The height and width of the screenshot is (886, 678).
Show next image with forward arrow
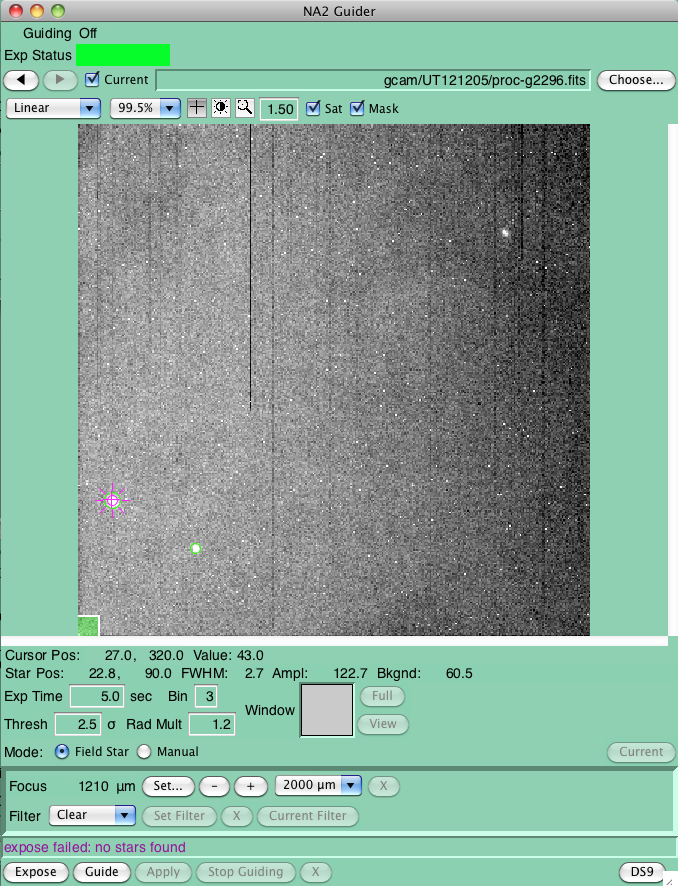click(60, 80)
